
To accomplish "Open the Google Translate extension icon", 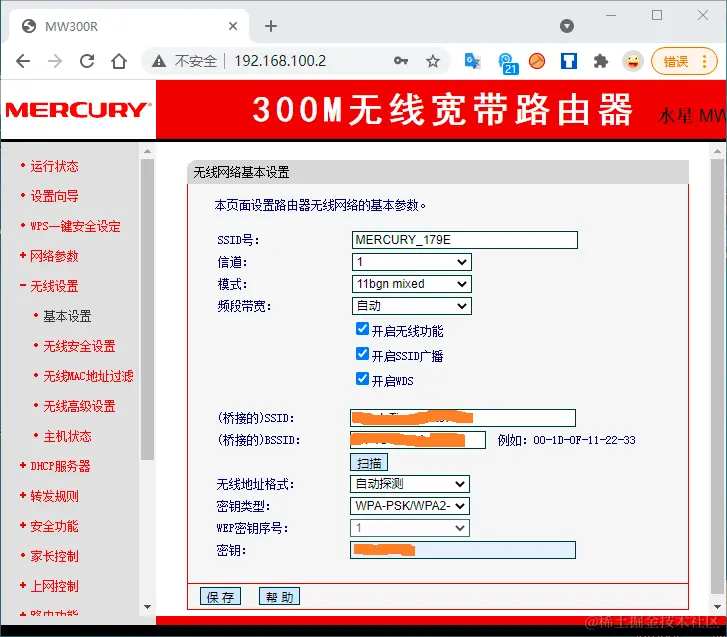I will point(472,61).
